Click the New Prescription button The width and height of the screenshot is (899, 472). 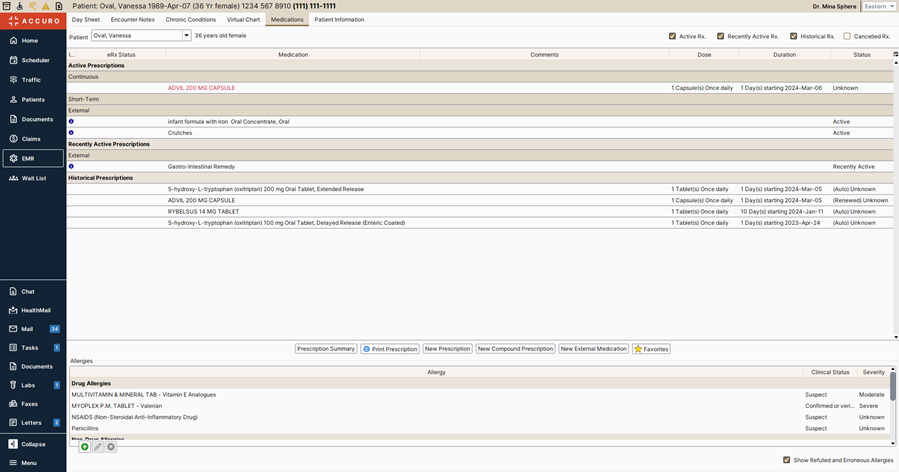tap(447, 349)
